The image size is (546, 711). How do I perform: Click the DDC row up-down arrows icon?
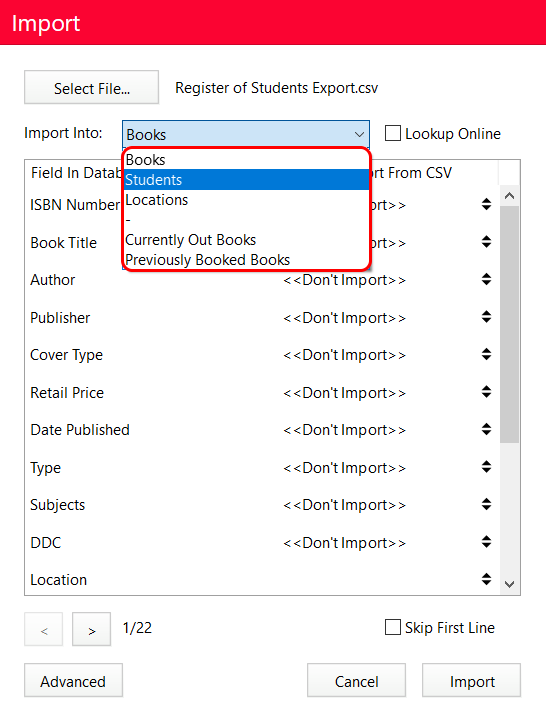pos(486,542)
